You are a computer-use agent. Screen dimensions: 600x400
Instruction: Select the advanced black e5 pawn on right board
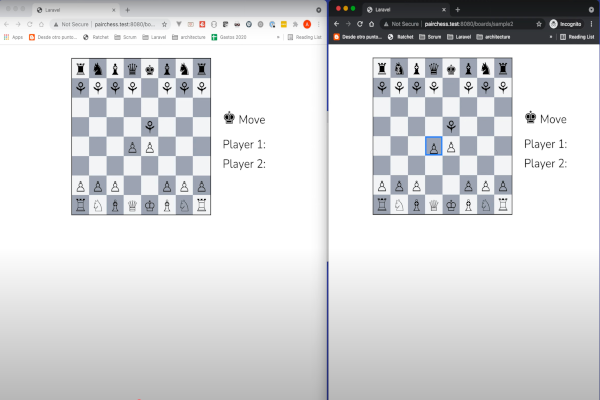click(451, 126)
